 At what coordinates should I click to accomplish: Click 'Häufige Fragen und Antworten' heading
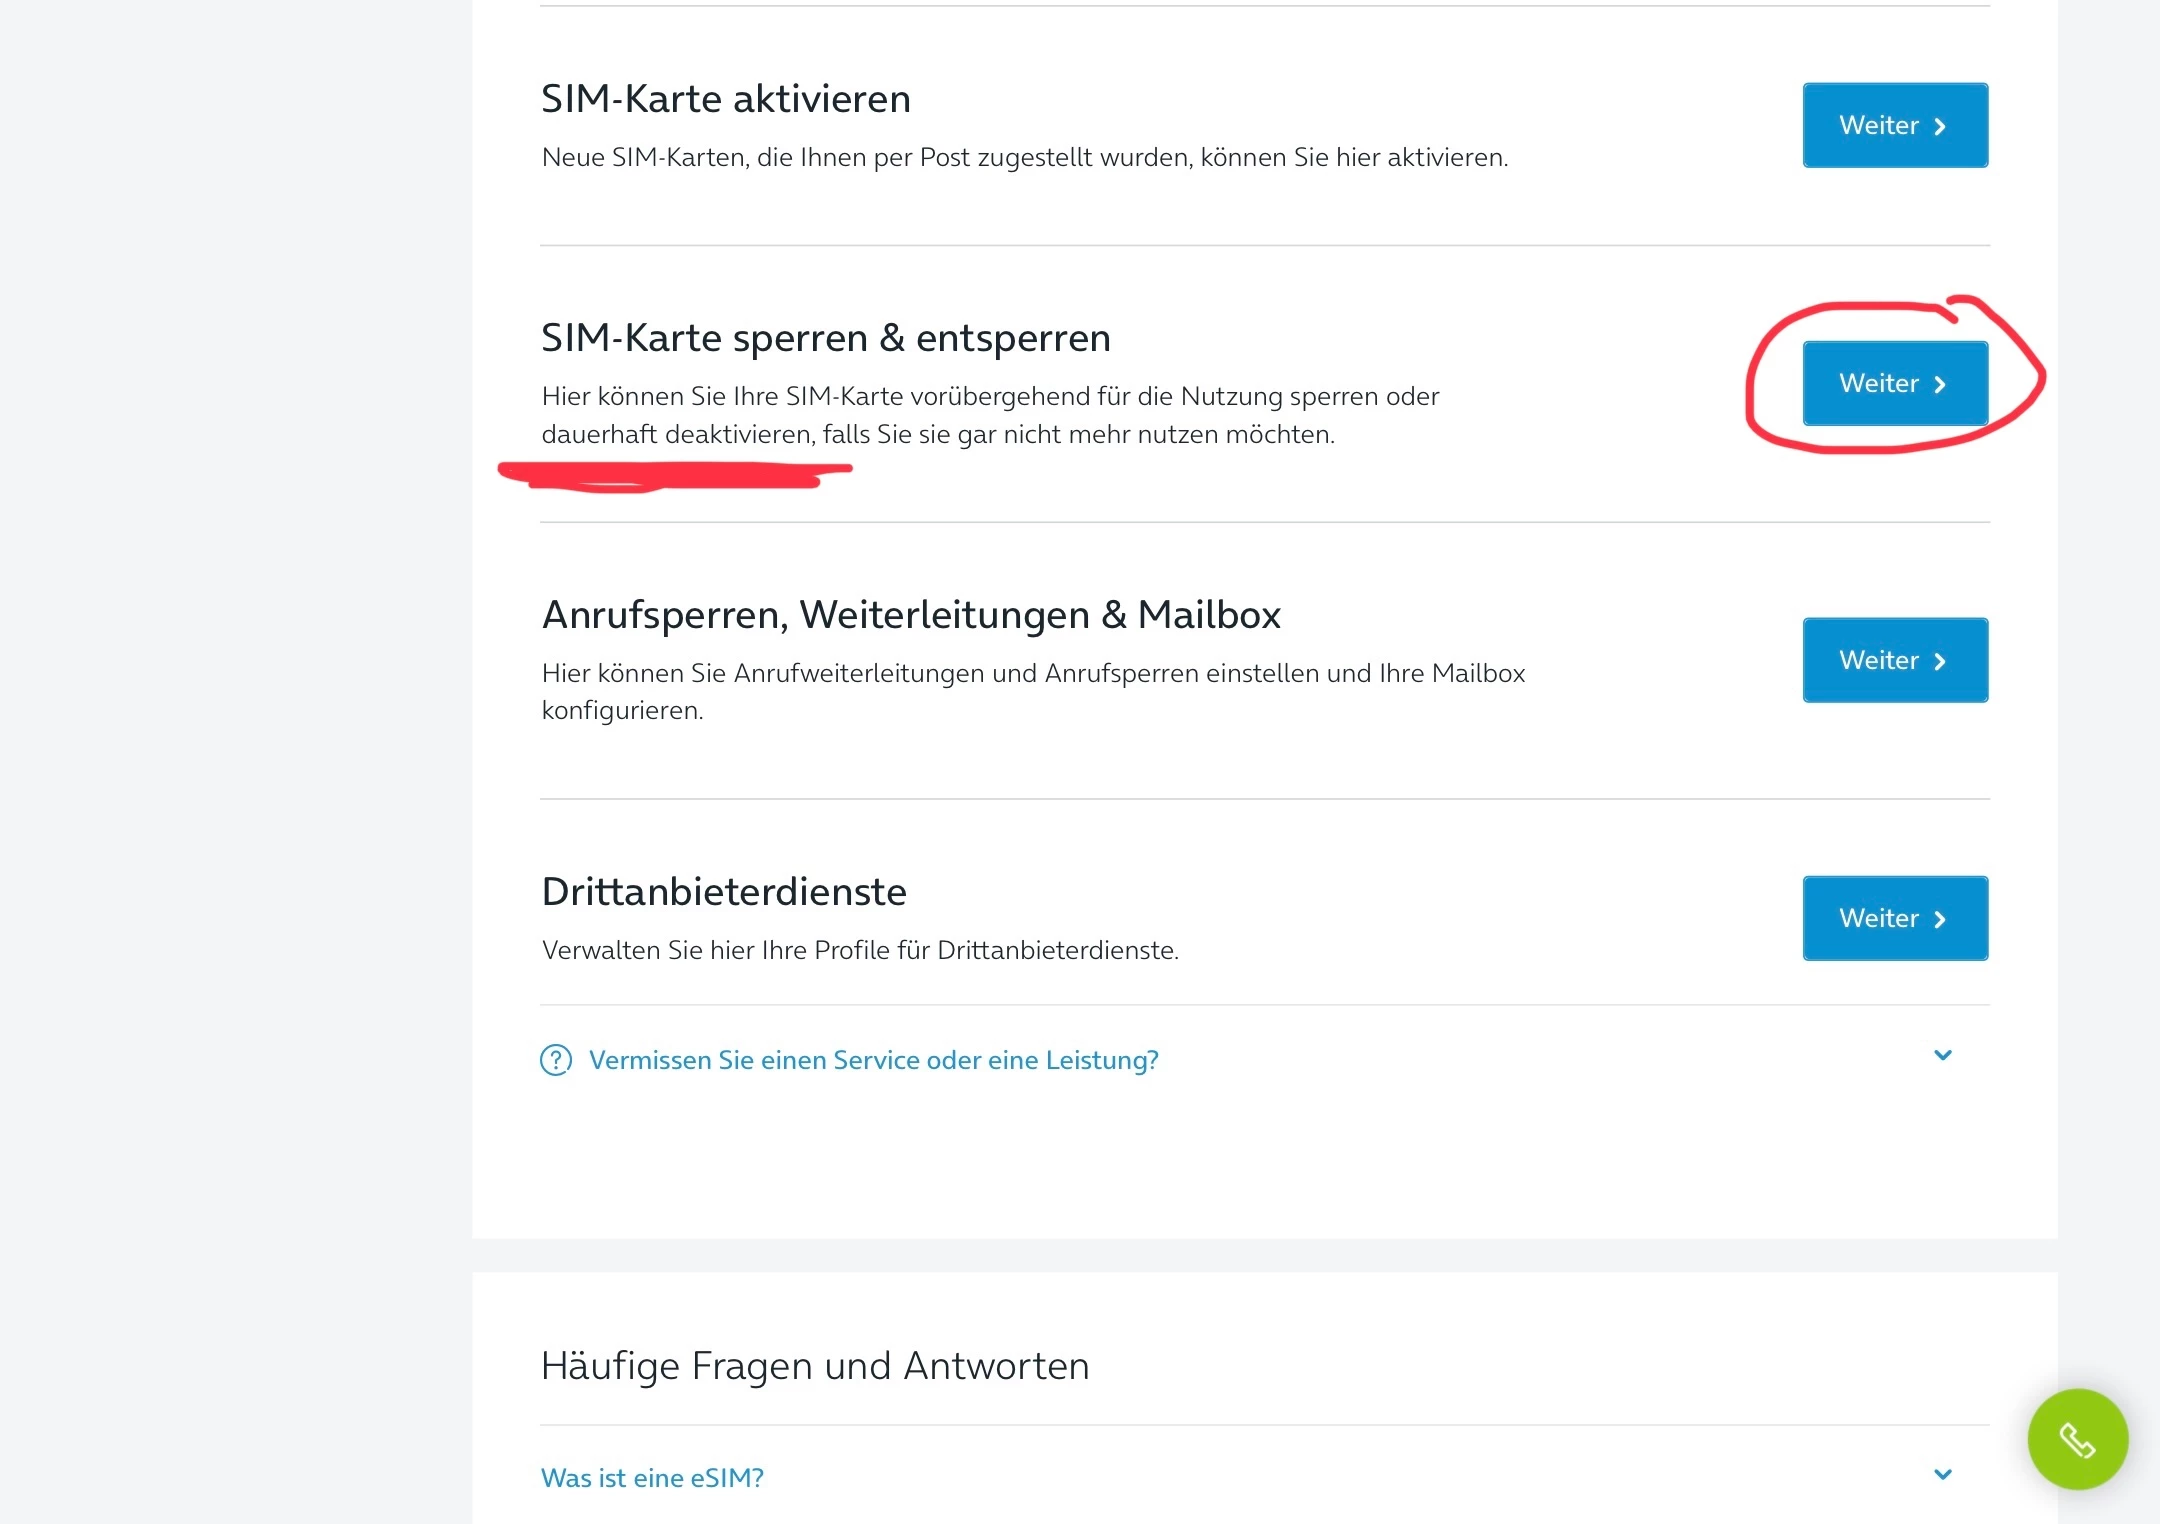tap(814, 1366)
